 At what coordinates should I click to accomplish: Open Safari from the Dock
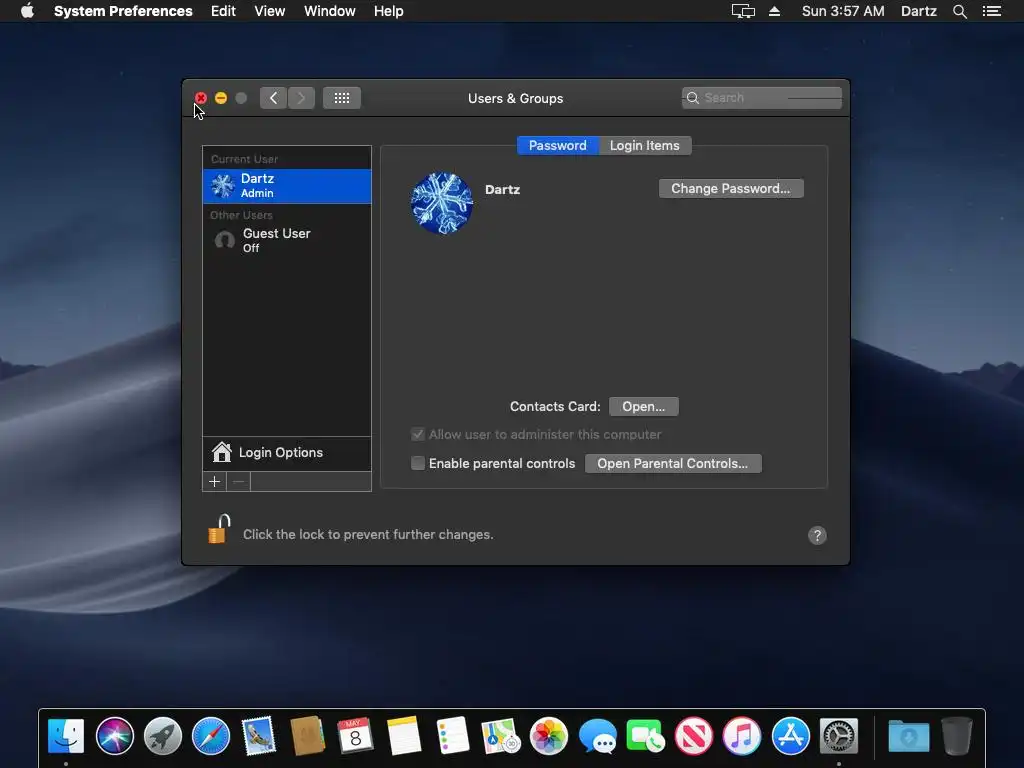211,736
